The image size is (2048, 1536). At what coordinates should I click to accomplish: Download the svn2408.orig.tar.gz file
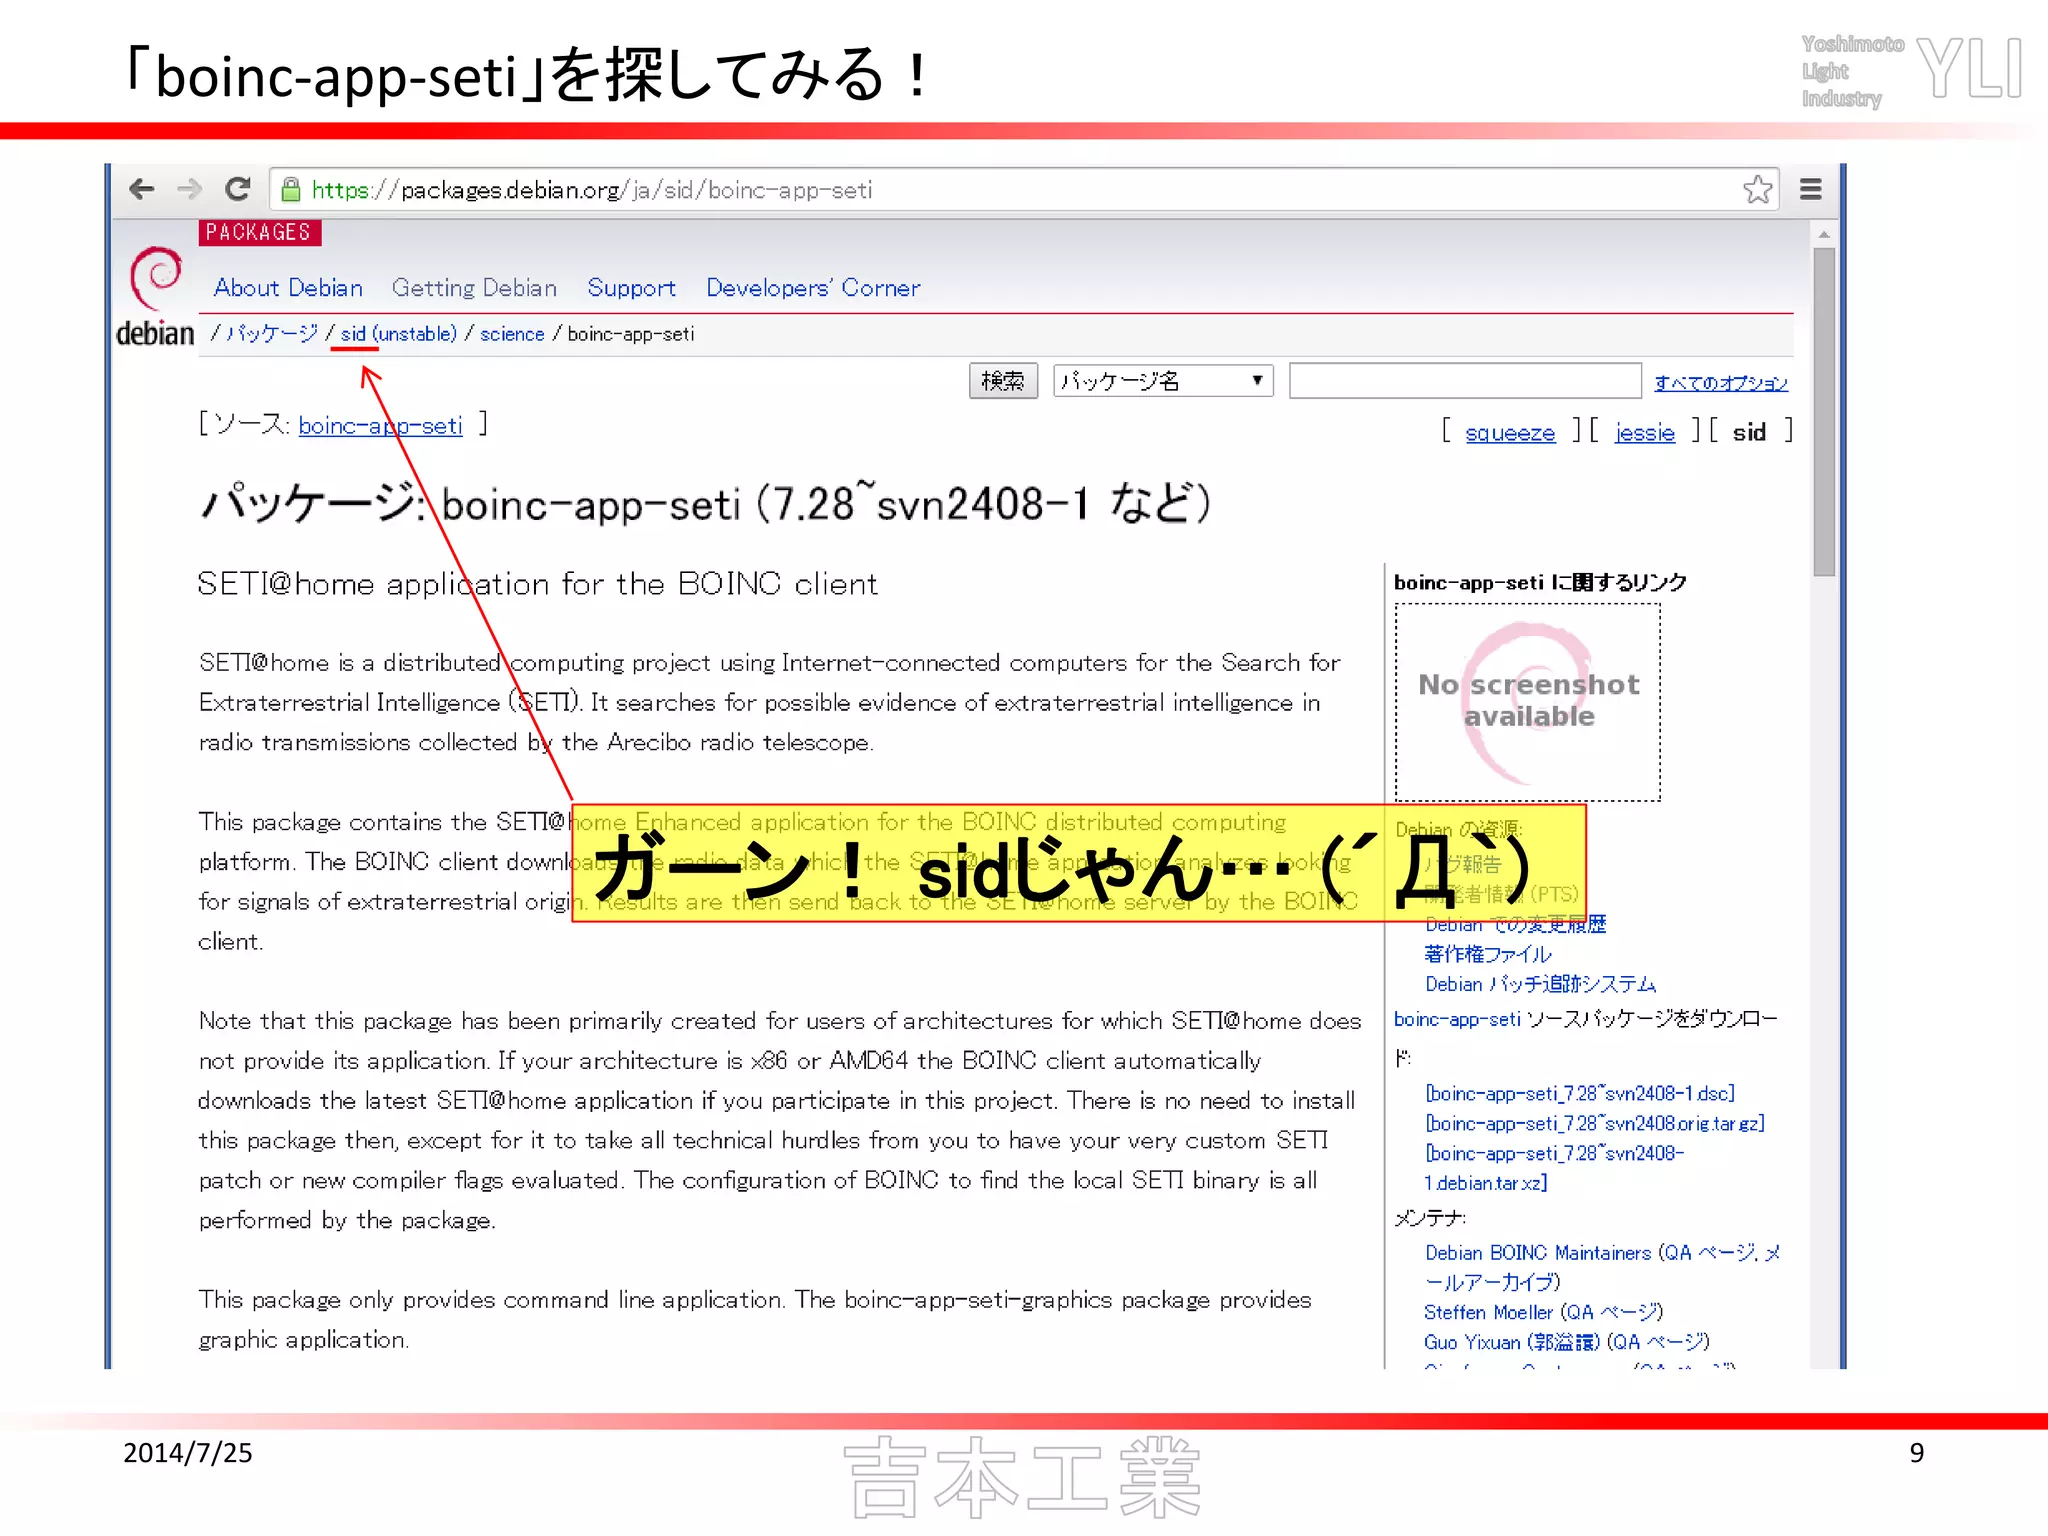pos(1595,1123)
